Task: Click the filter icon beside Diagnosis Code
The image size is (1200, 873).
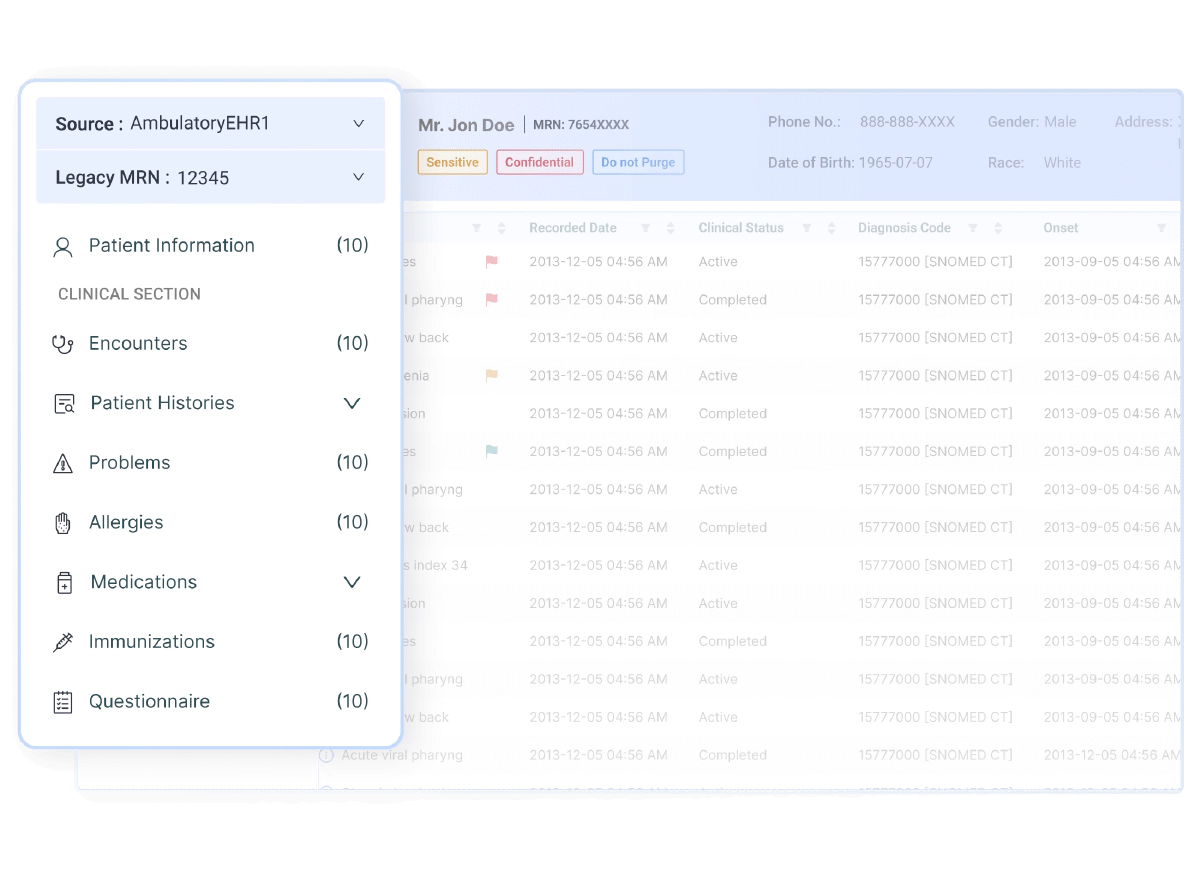Action: pyautogui.click(x=972, y=228)
